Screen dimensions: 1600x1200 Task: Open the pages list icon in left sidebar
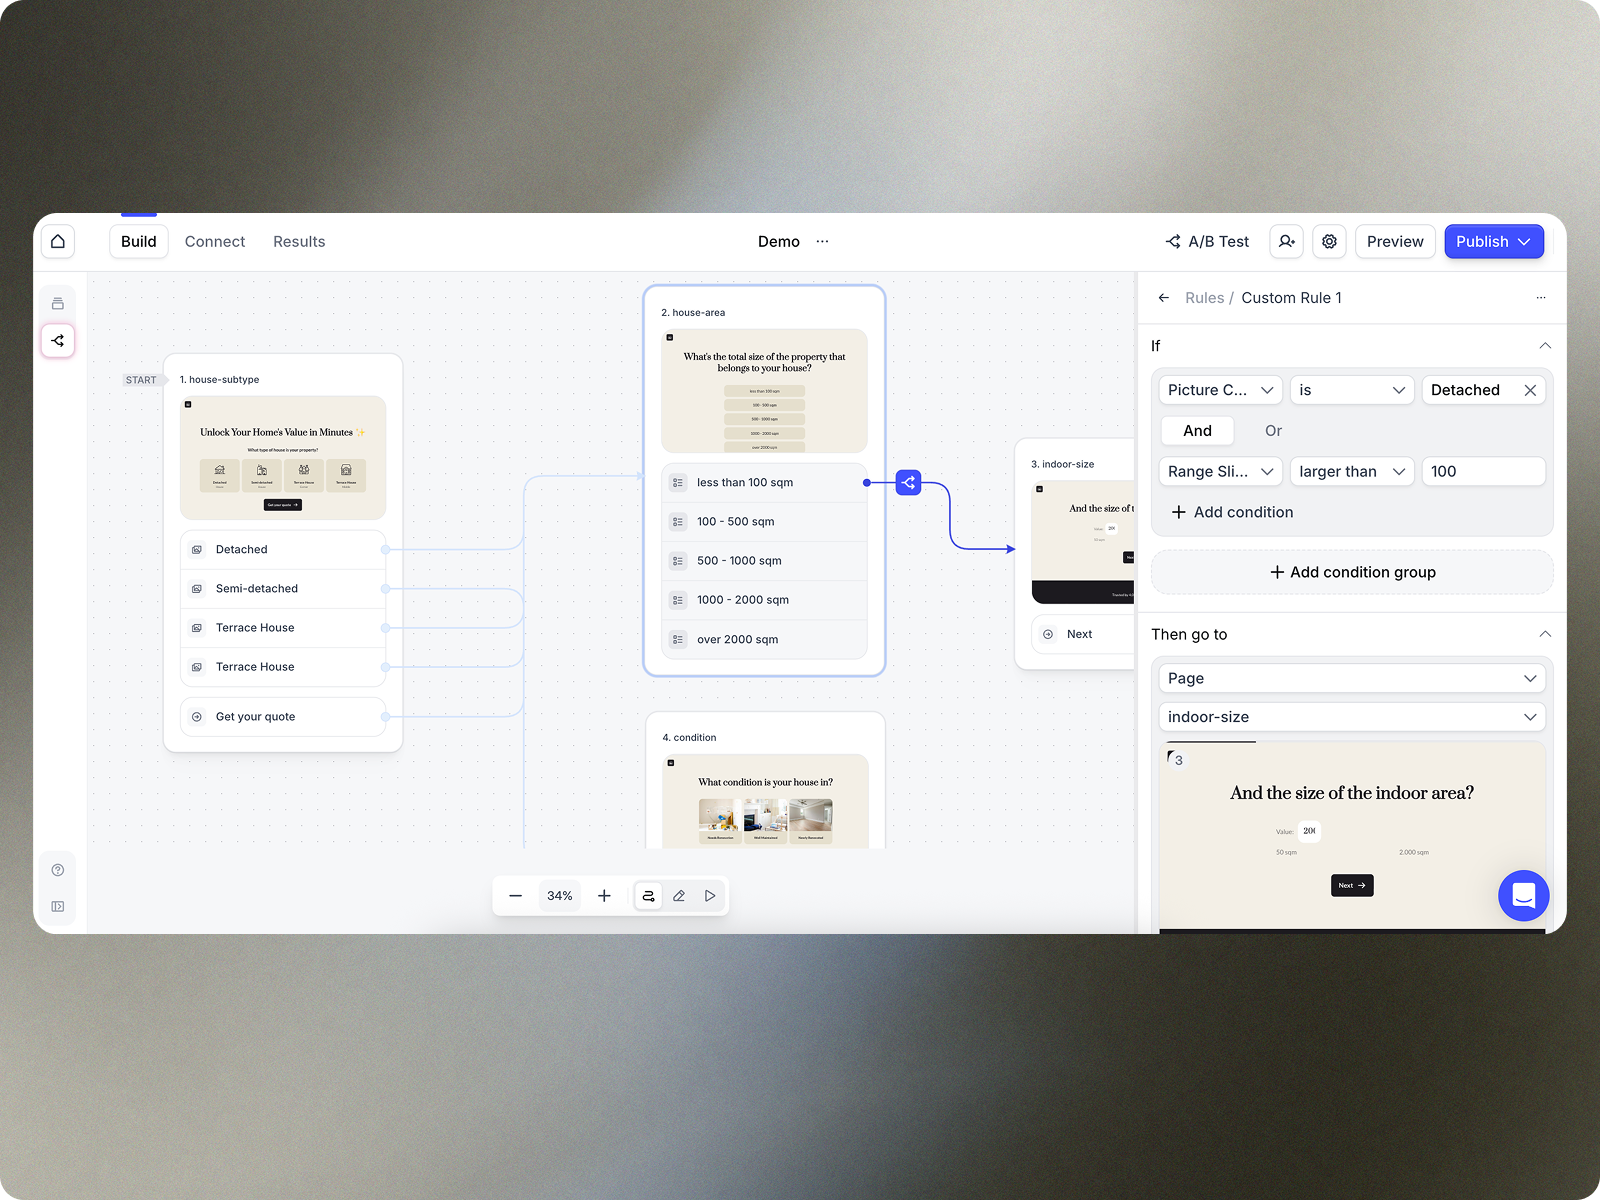pyautogui.click(x=58, y=303)
